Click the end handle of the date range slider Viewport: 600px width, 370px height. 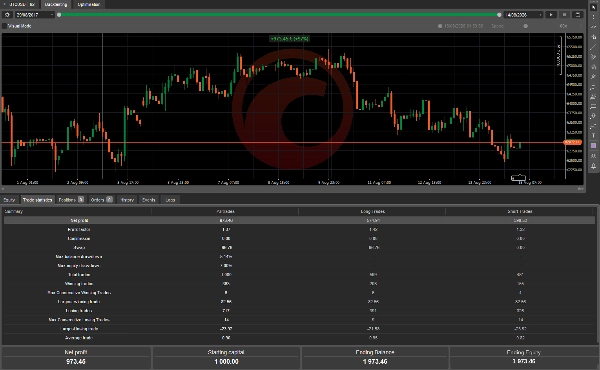pos(499,15)
